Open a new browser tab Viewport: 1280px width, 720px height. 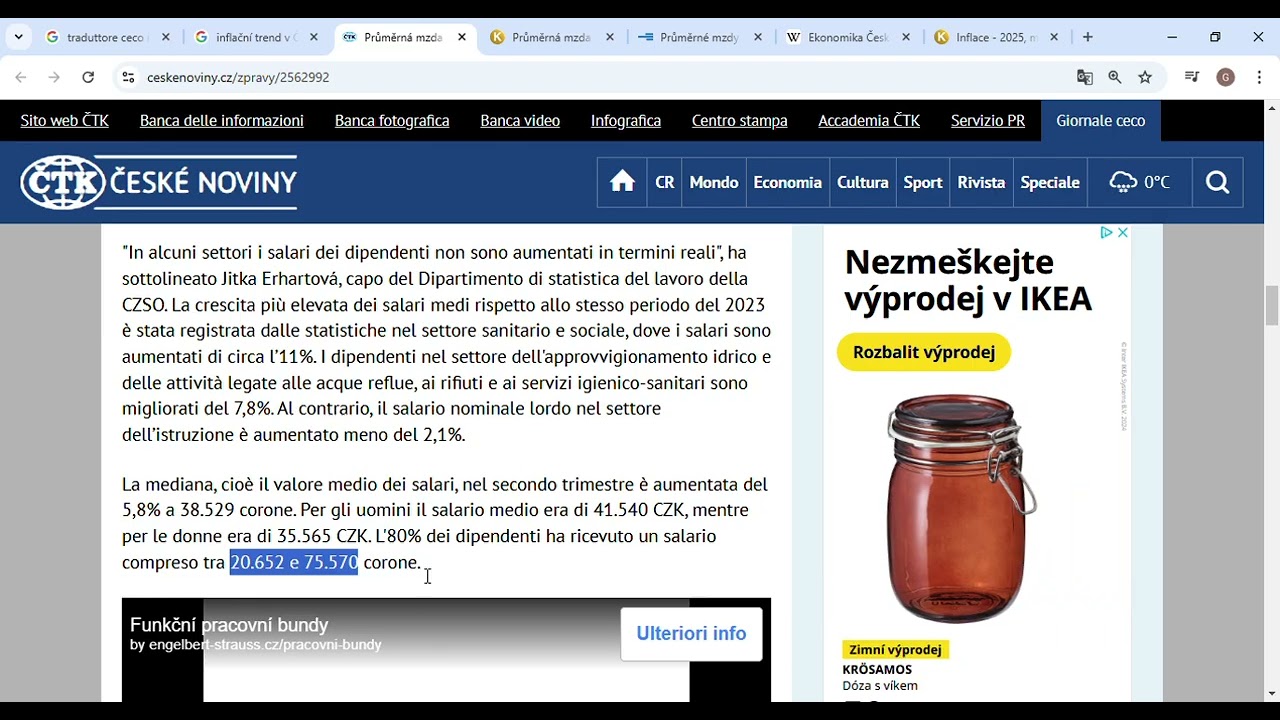click(1088, 37)
